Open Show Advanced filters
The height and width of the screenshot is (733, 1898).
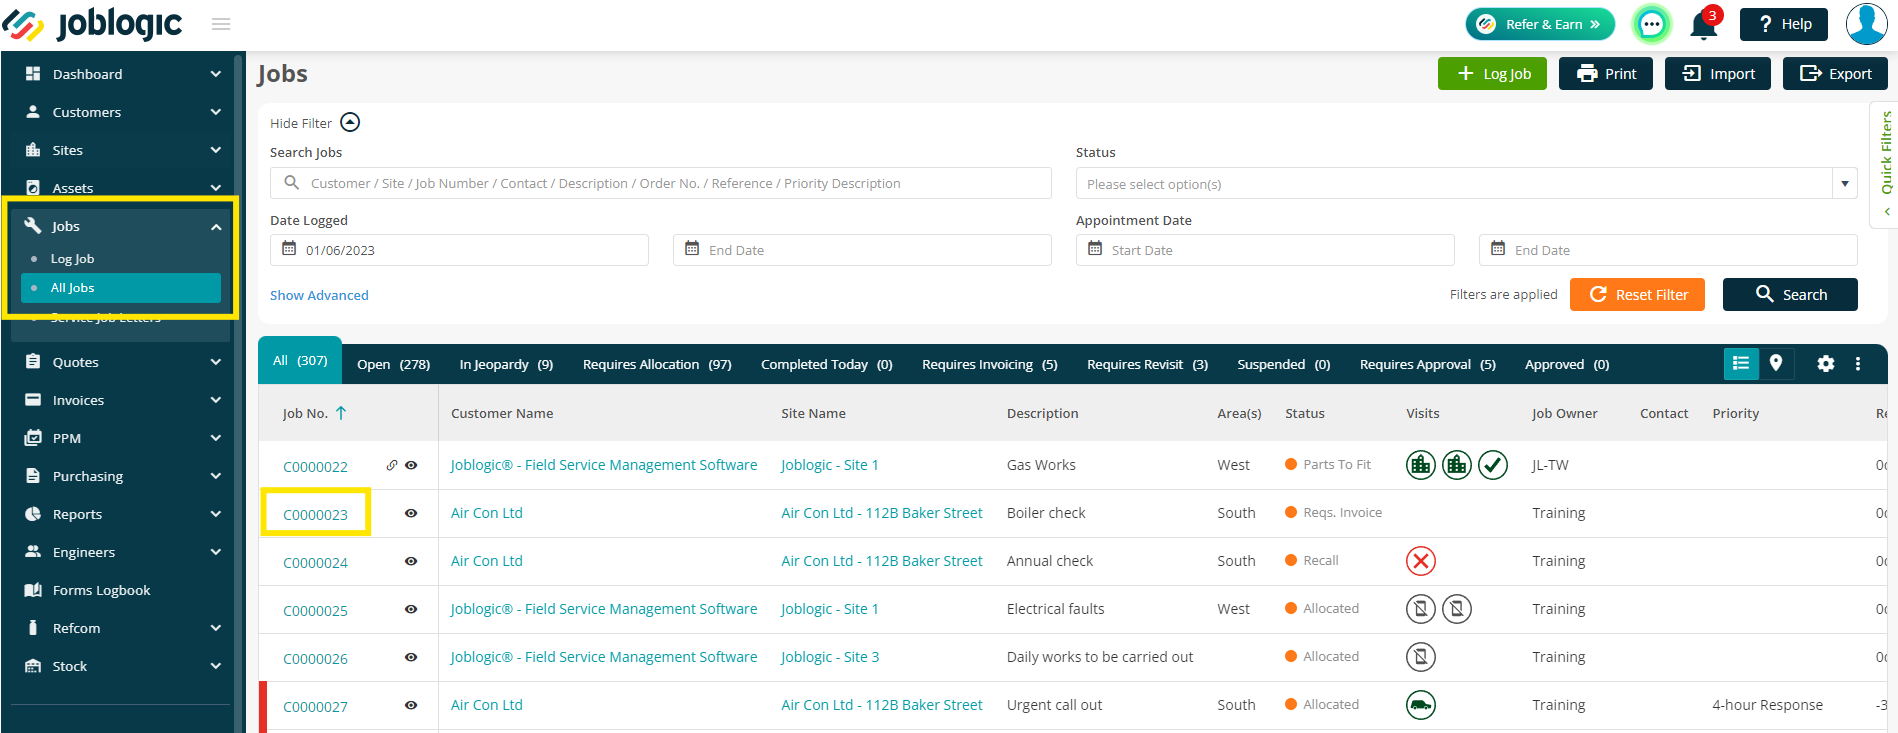(319, 295)
